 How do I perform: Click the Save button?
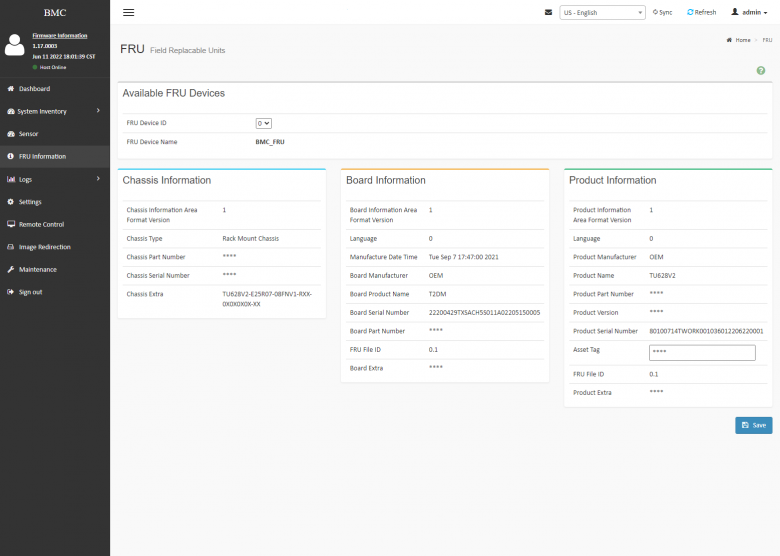pos(753,425)
